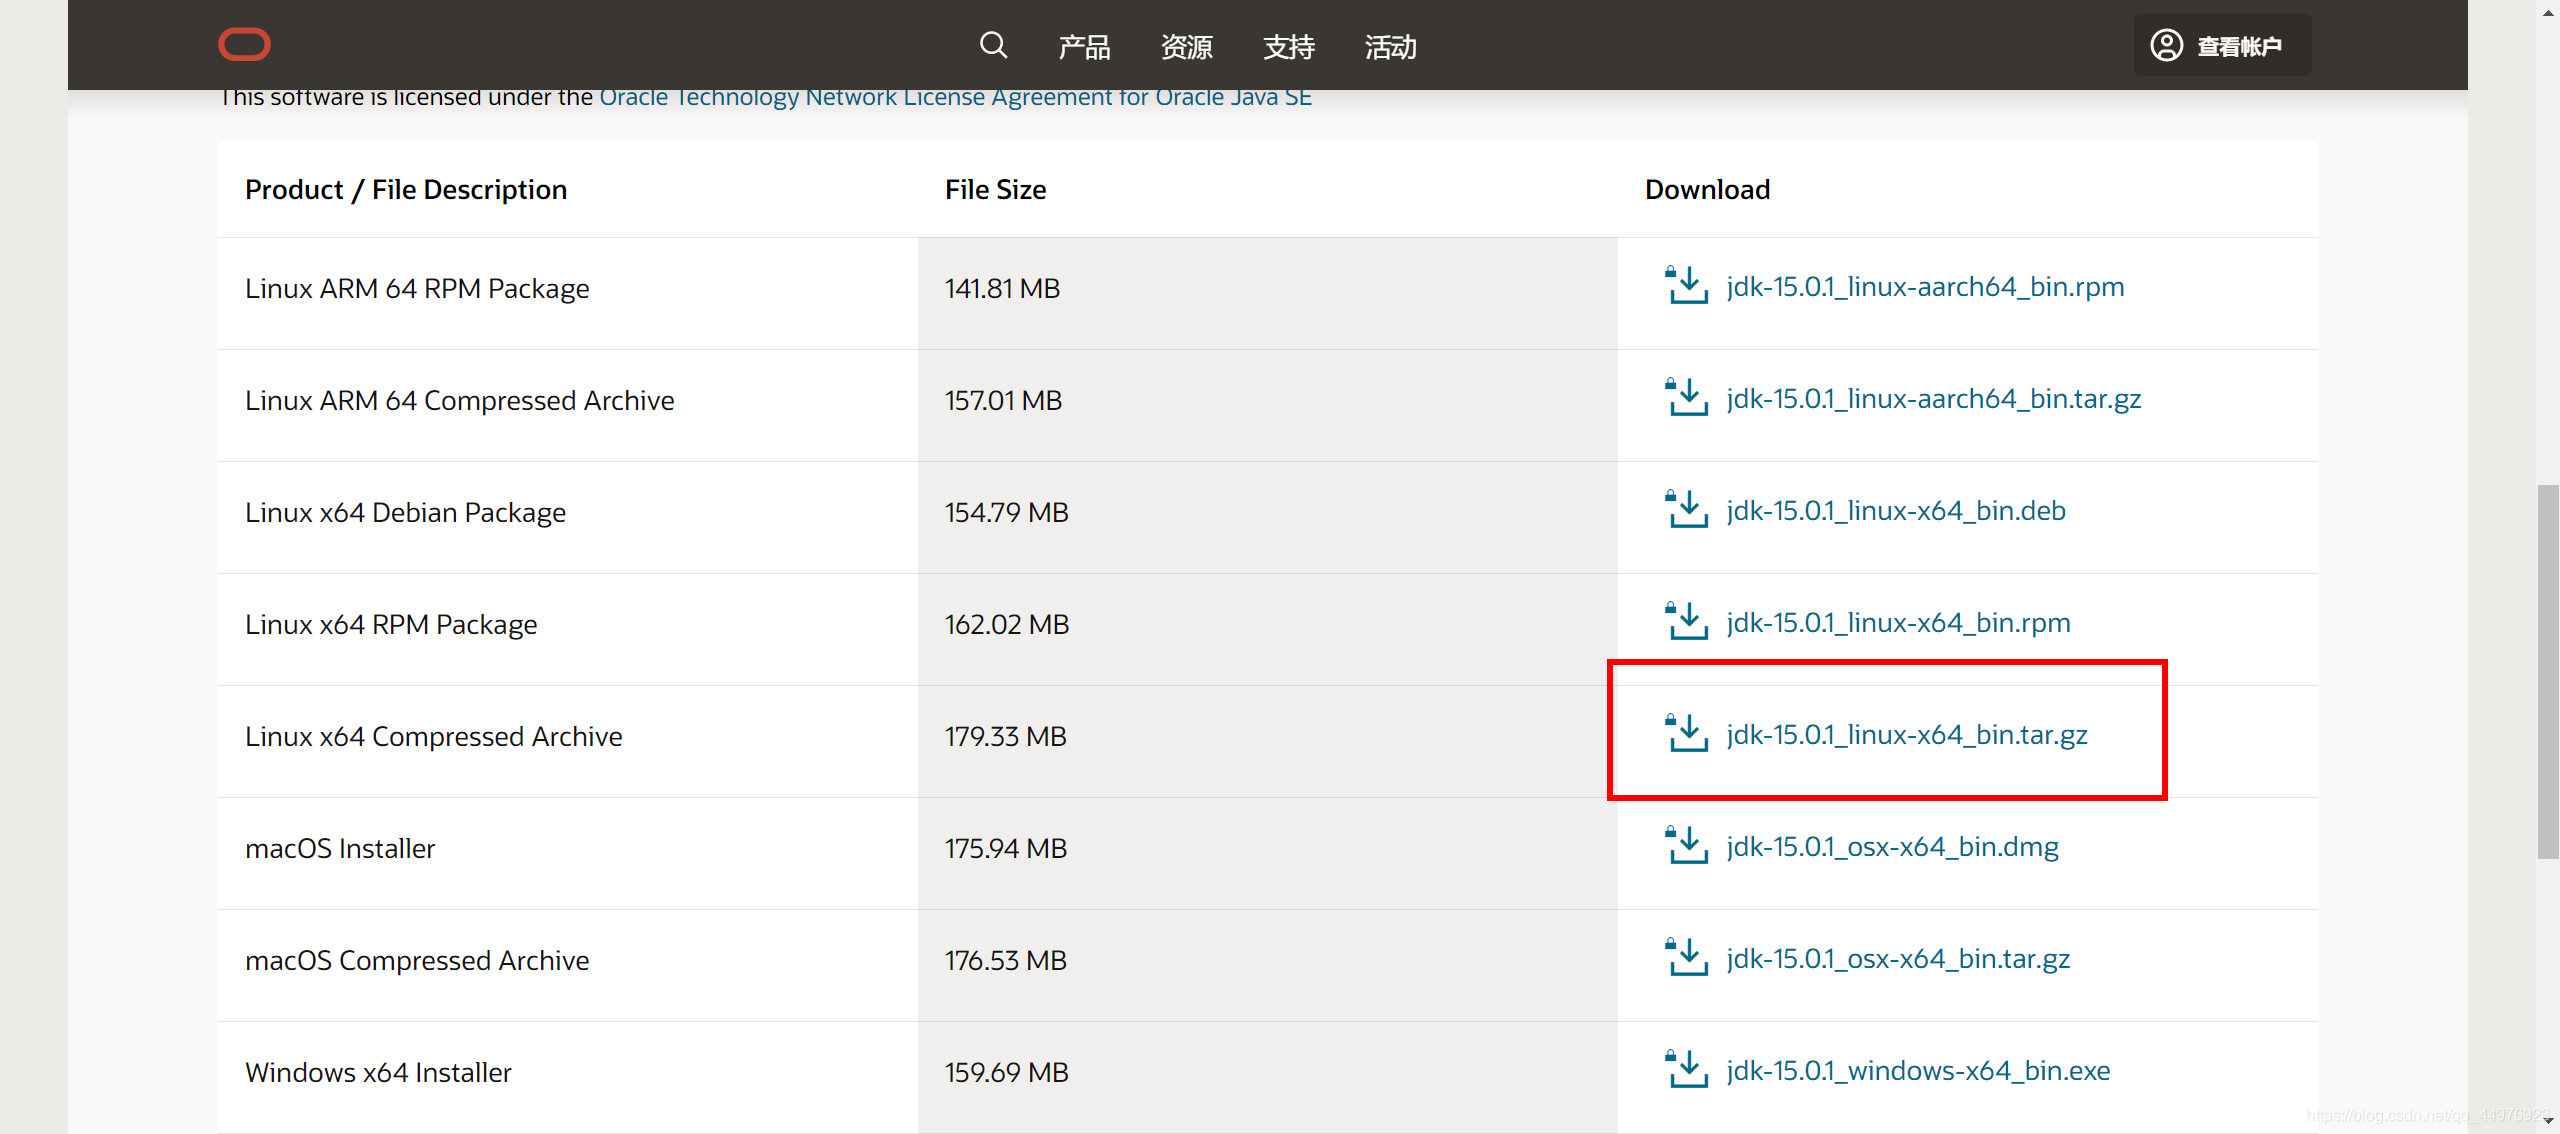Click download icon for windows-x64_bin.exe
The width and height of the screenshot is (2560, 1134).
tap(1686, 1070)
